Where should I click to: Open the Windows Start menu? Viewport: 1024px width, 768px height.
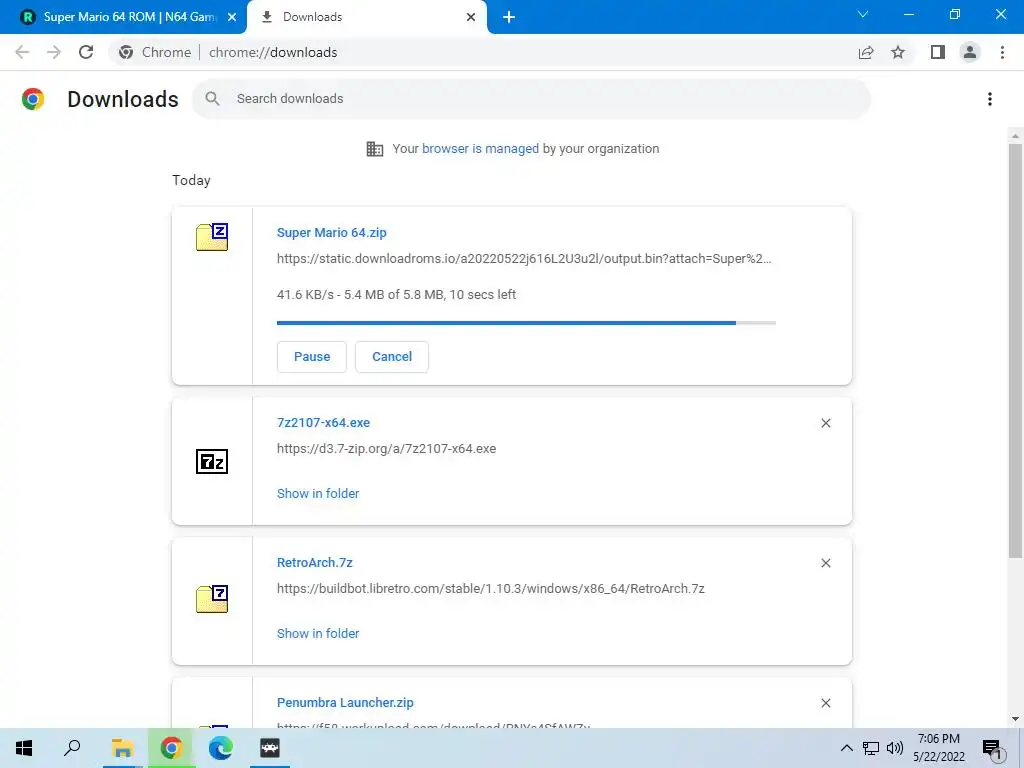pos(24,748)
